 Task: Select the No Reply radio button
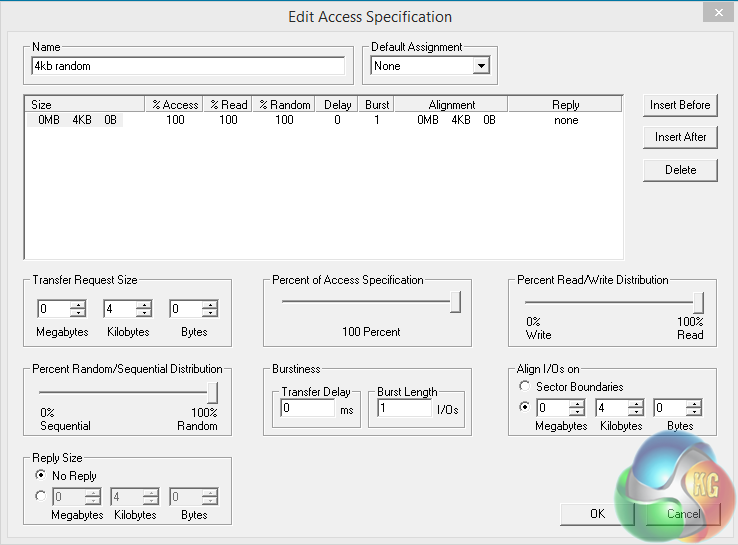pos(40,475)
